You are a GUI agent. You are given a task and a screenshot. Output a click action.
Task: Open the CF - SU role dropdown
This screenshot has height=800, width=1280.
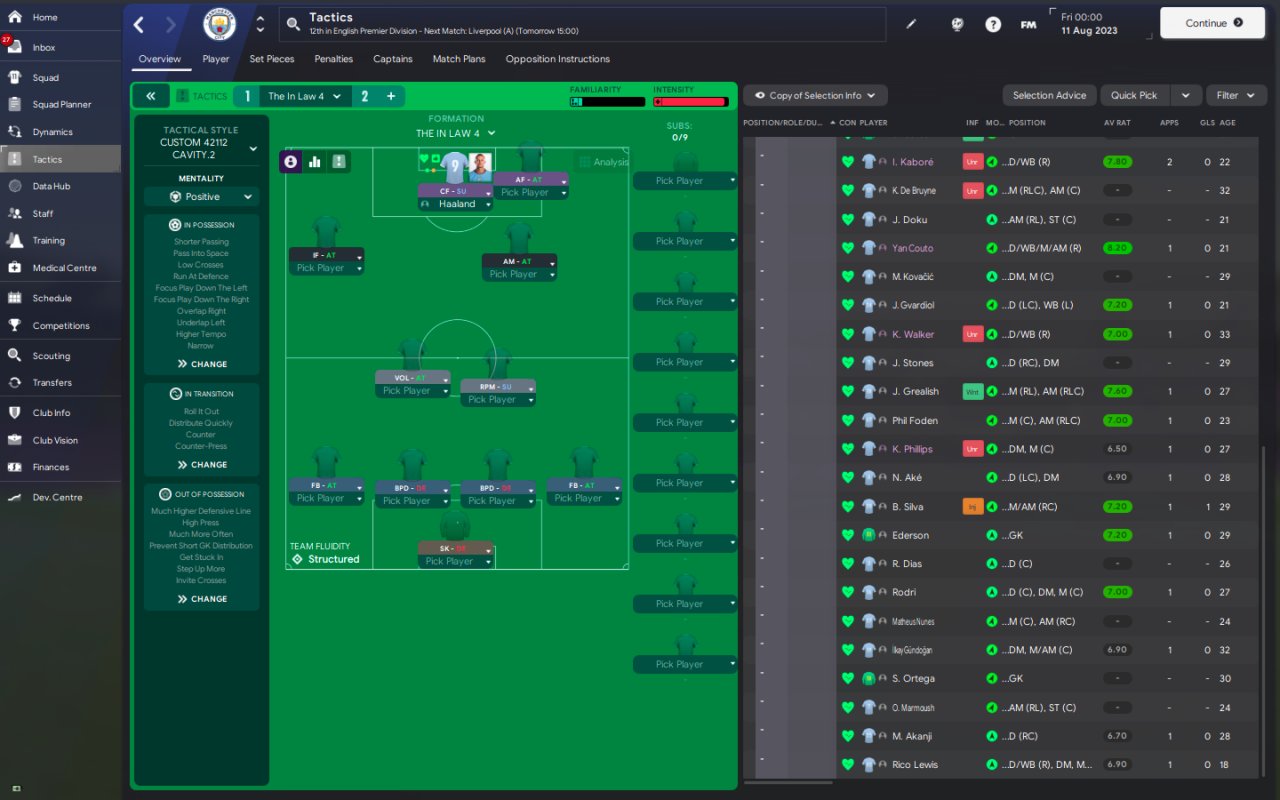pos(454,191)
